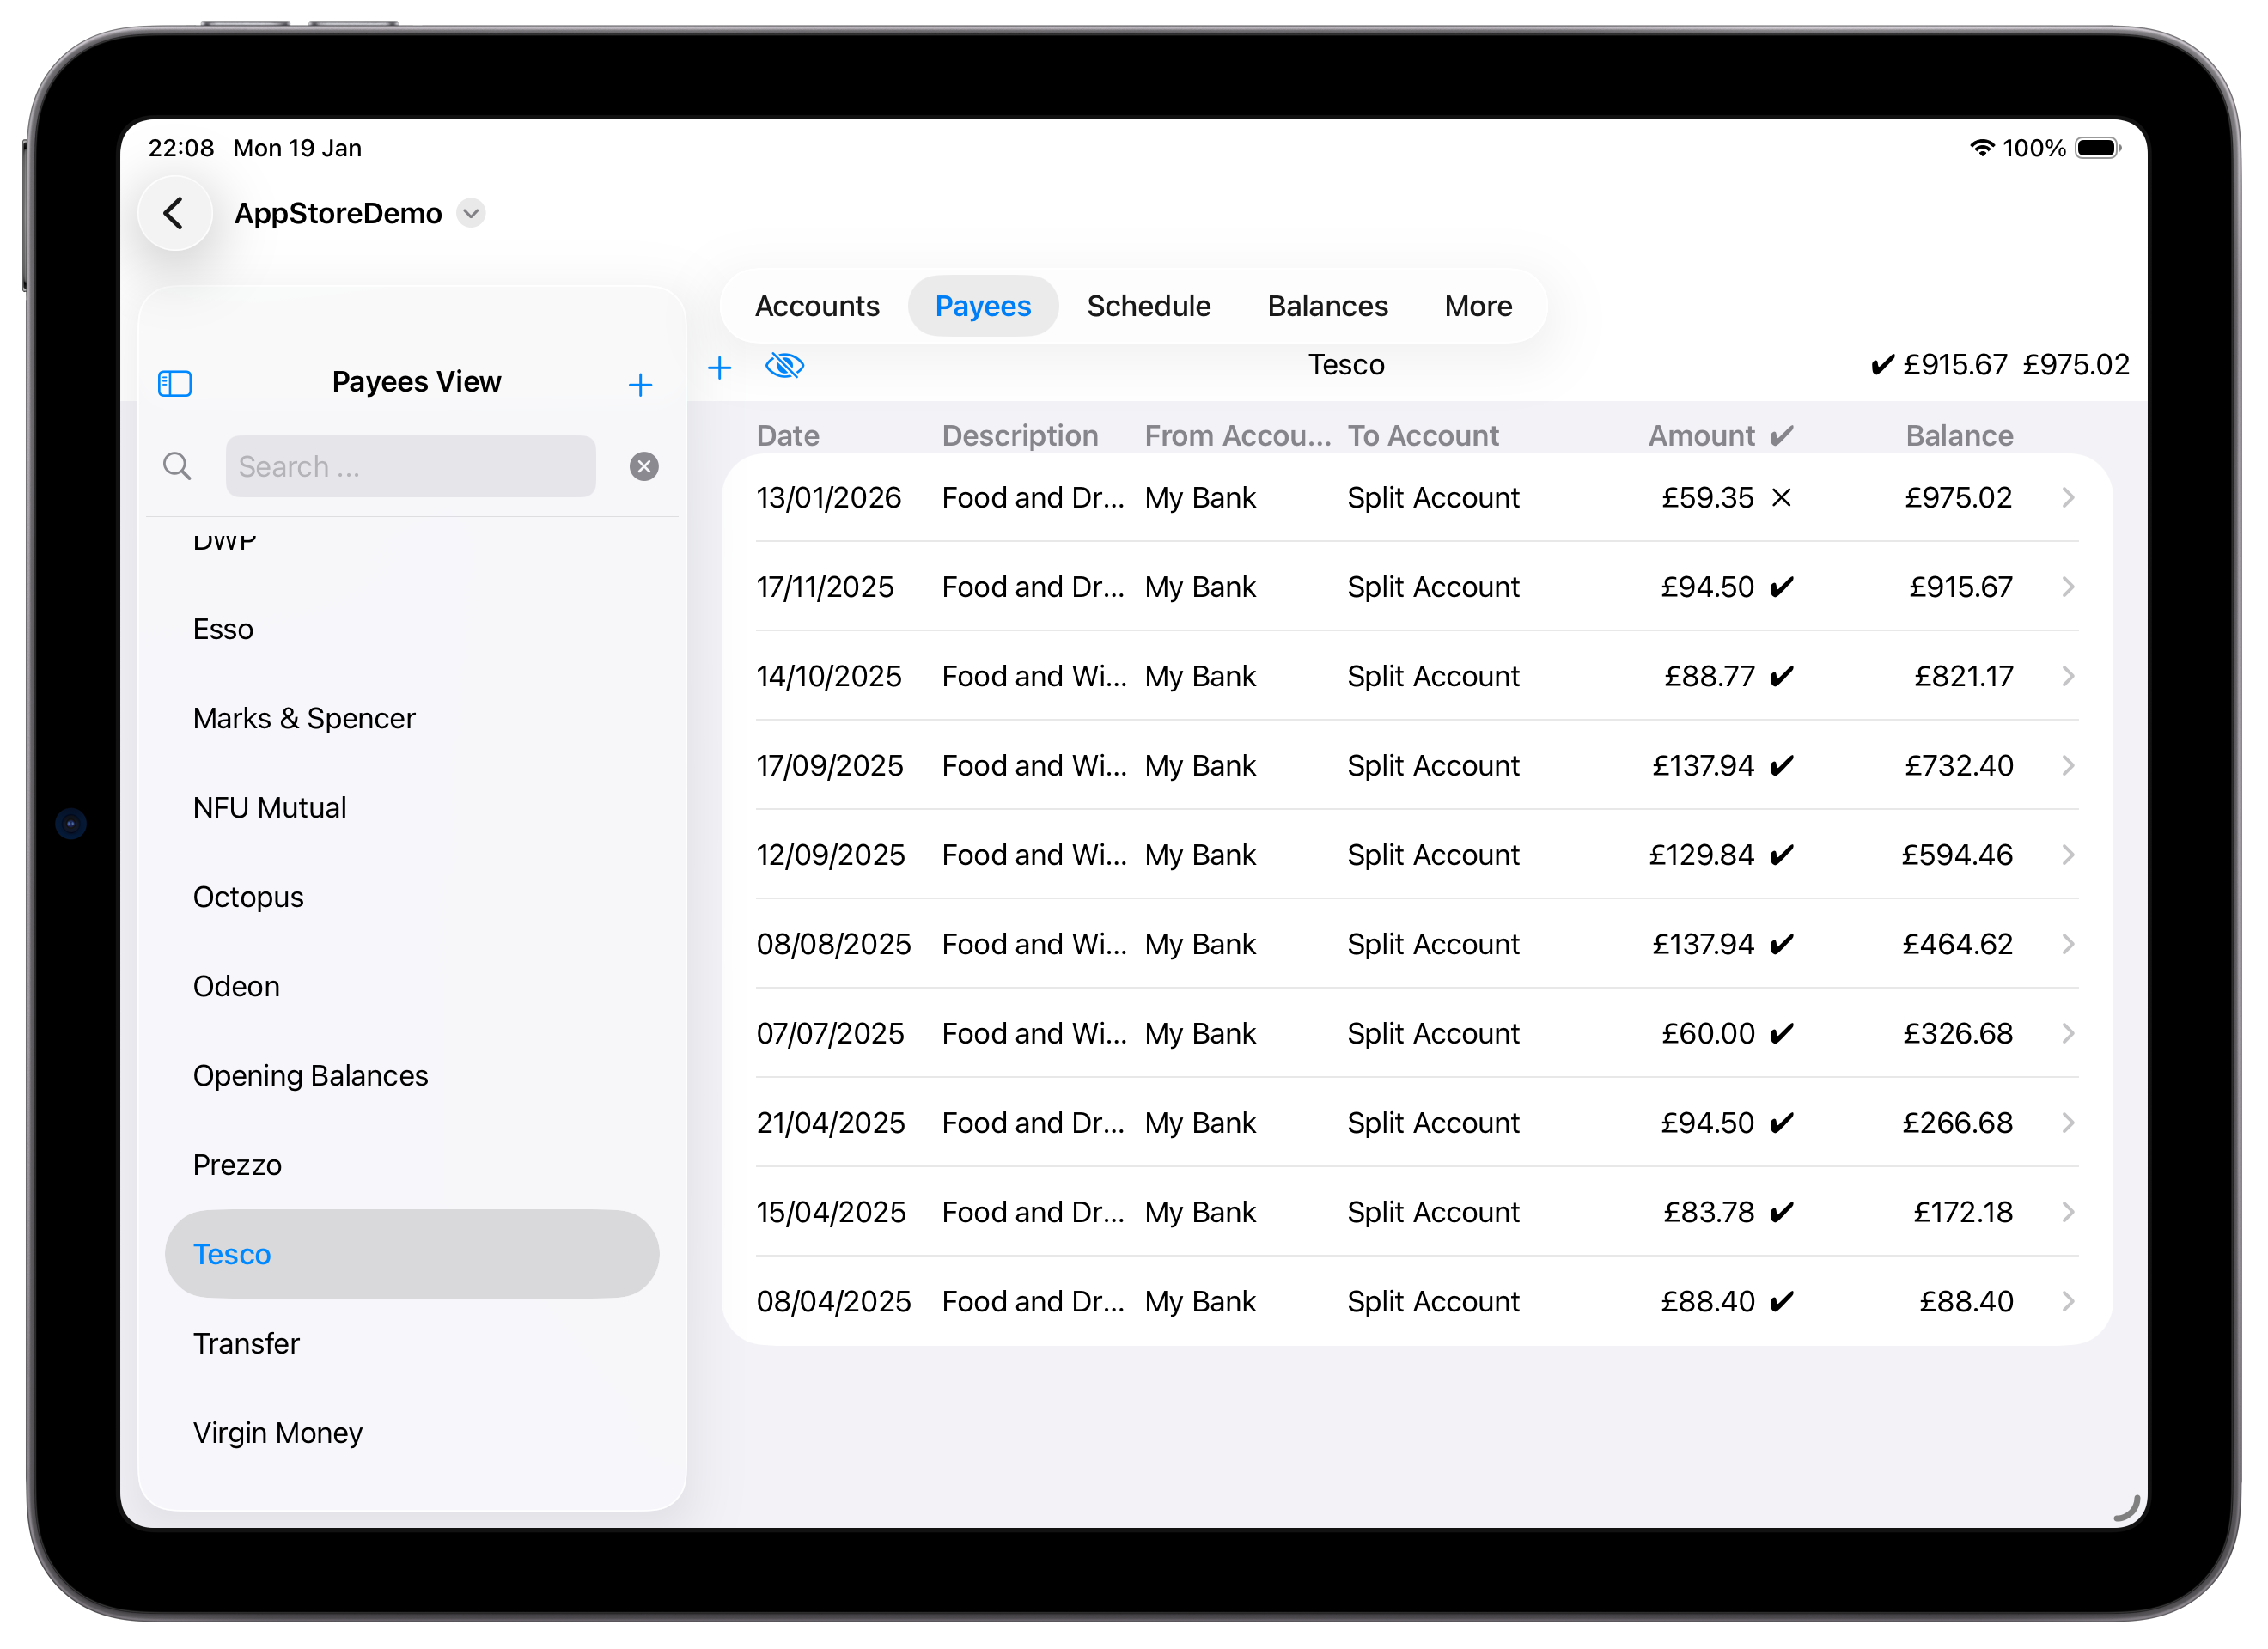Open 08/04/2025 transaction via its chevron
2268x1649 pixels.
(2068, 1301)
